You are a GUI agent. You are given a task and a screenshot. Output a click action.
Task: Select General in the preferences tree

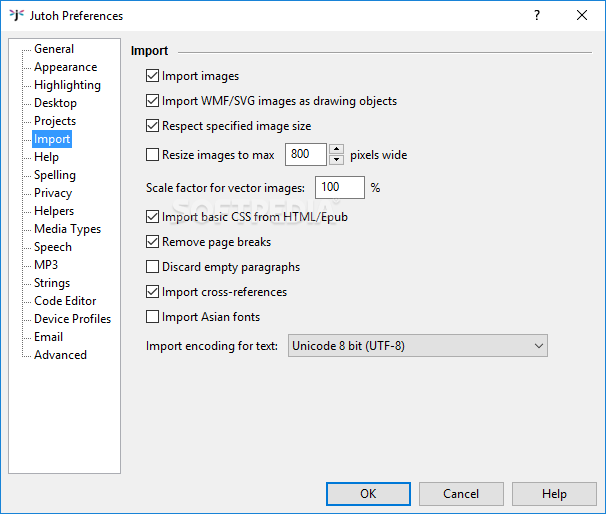(54, 49)
